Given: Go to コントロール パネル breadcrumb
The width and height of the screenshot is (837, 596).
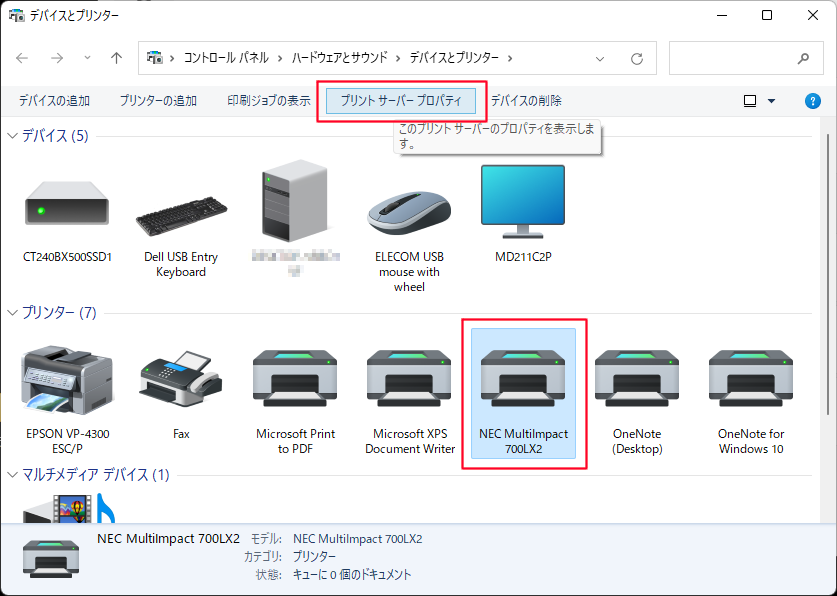Looking at the screenshot, I should (226, 58).
